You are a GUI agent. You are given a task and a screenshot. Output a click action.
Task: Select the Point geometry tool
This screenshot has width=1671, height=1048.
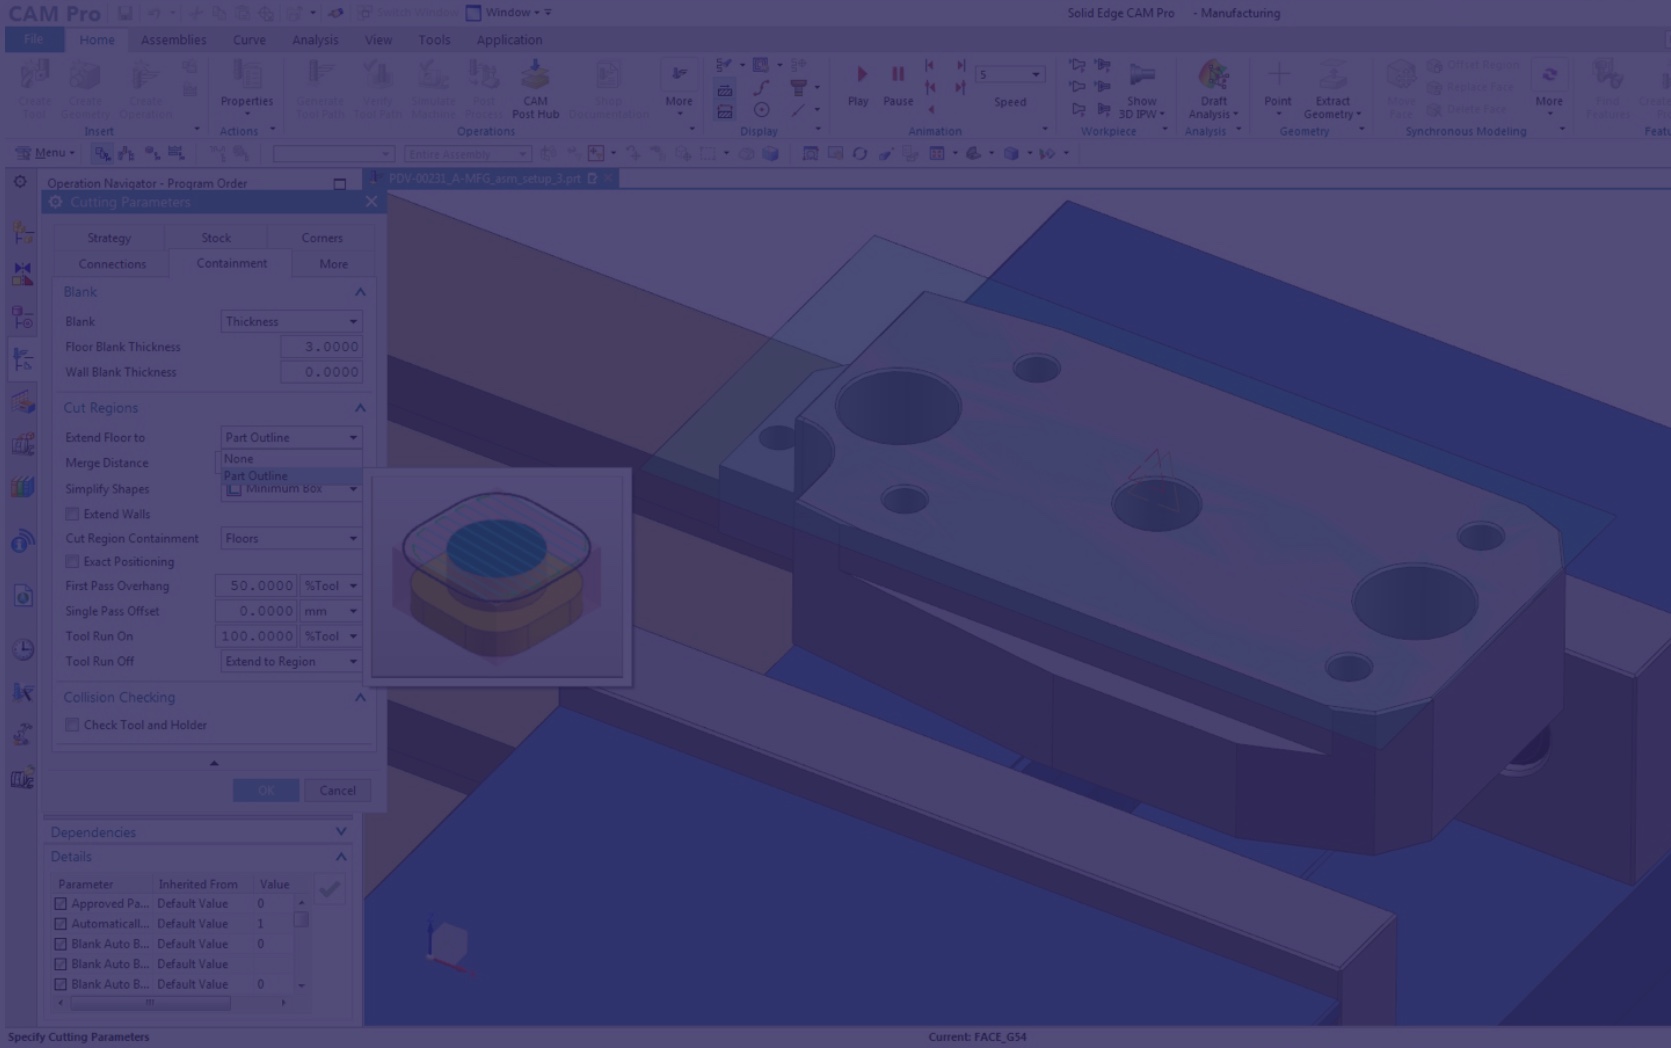pyautogui.click(x=1277, y=88)
